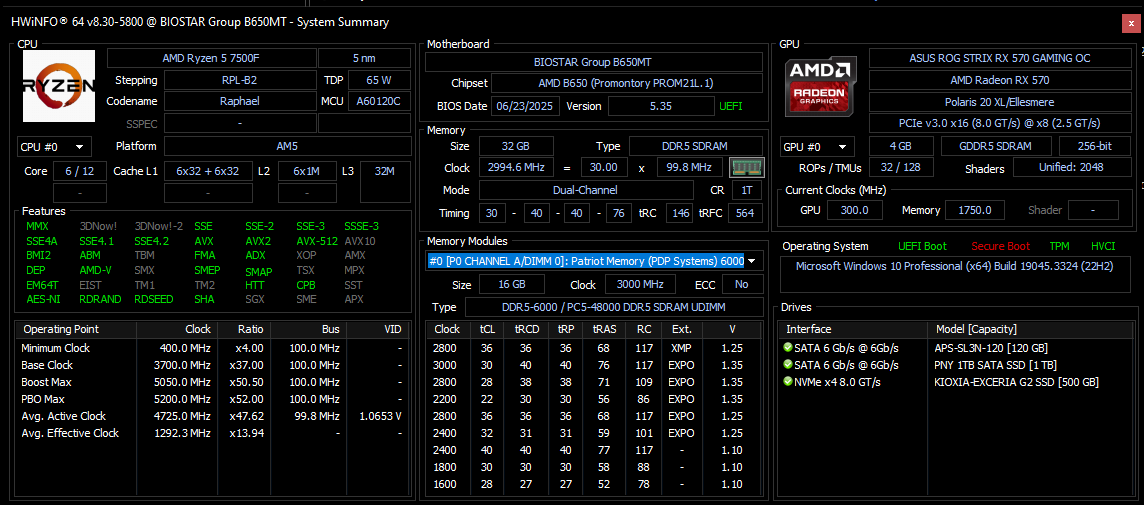Click the DDR5-6000 / PC5-48000 type field
1144x505 pixels.
tap(614, 307)
